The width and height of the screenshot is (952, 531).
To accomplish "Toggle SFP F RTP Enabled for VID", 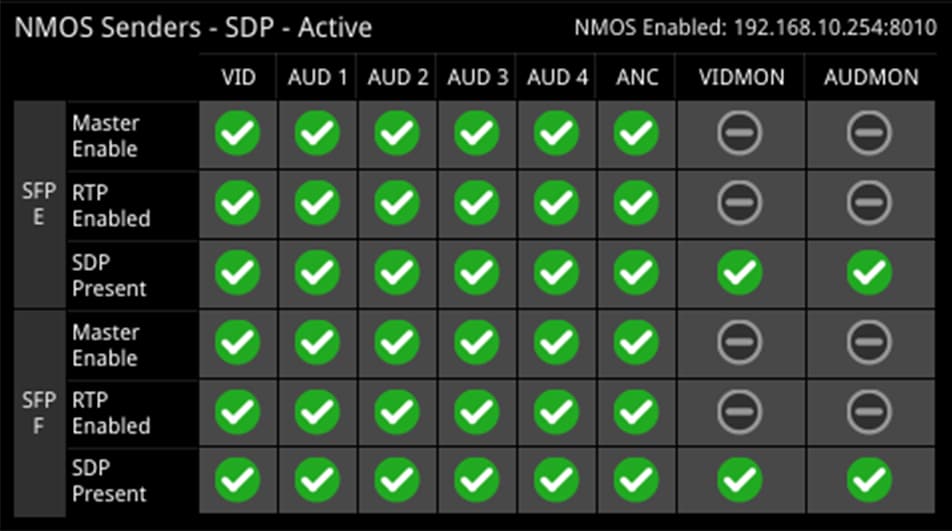I will (x=237, y=411).
